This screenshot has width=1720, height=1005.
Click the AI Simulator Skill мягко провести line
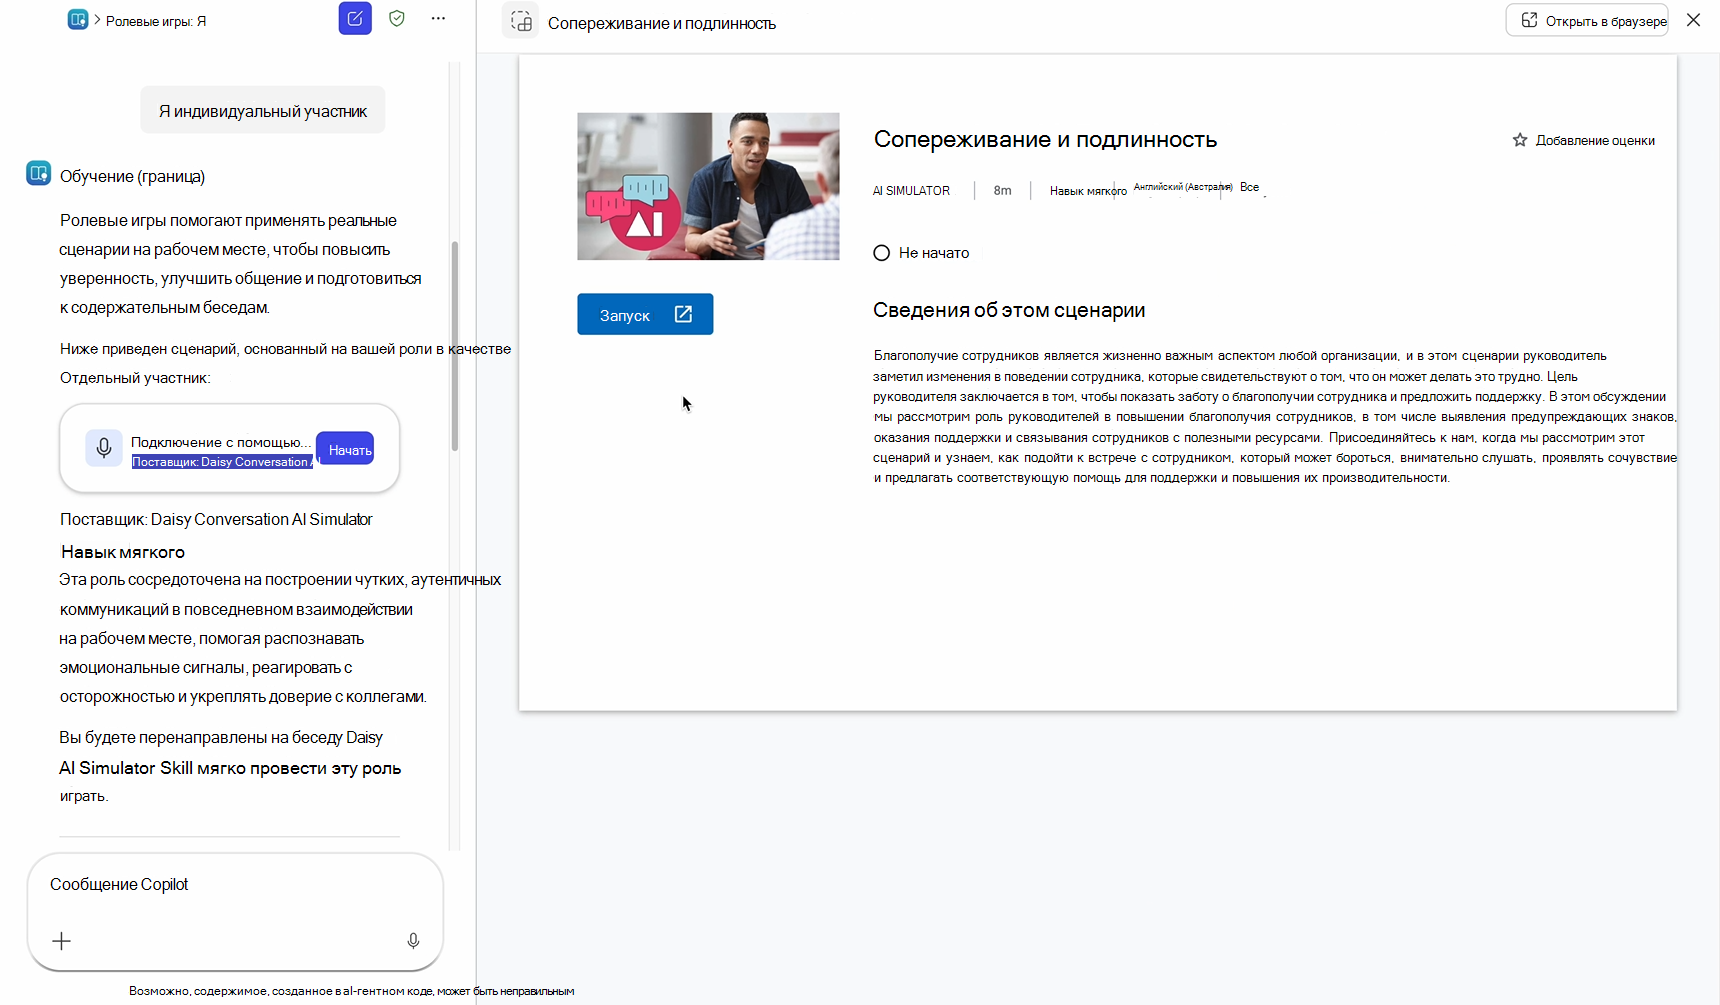230,768
